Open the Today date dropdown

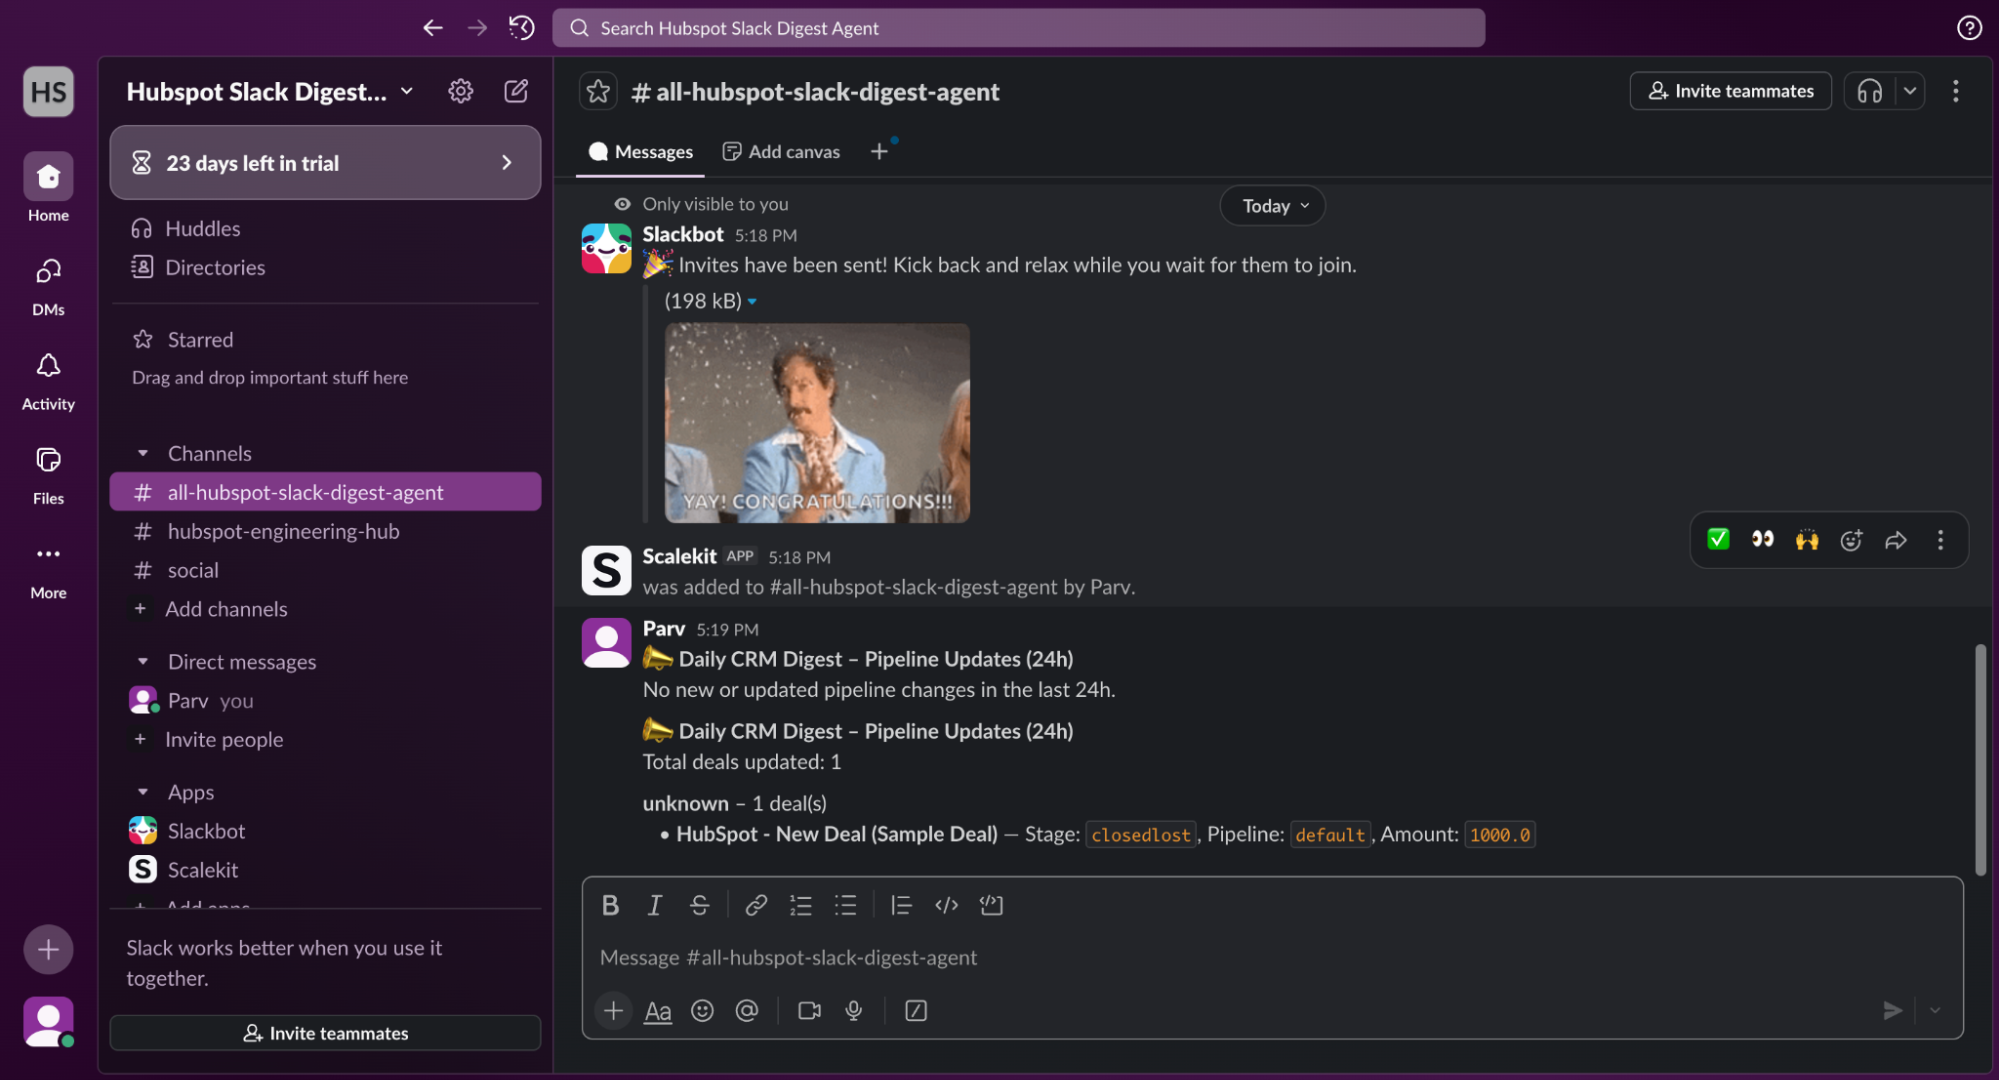[1273, 206]
